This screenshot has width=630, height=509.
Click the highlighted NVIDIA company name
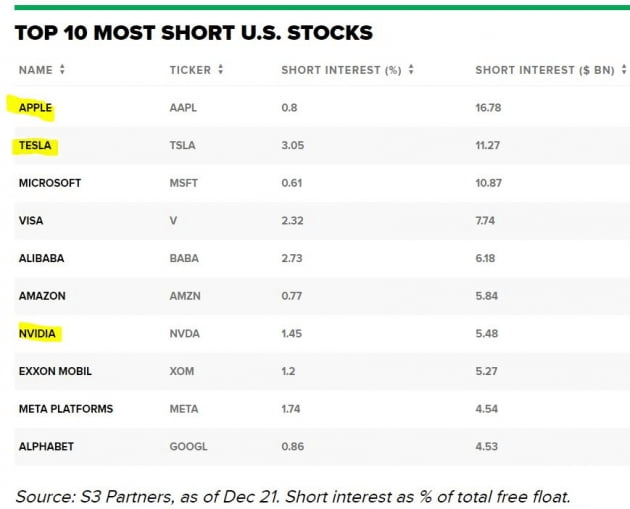[38, 334]
